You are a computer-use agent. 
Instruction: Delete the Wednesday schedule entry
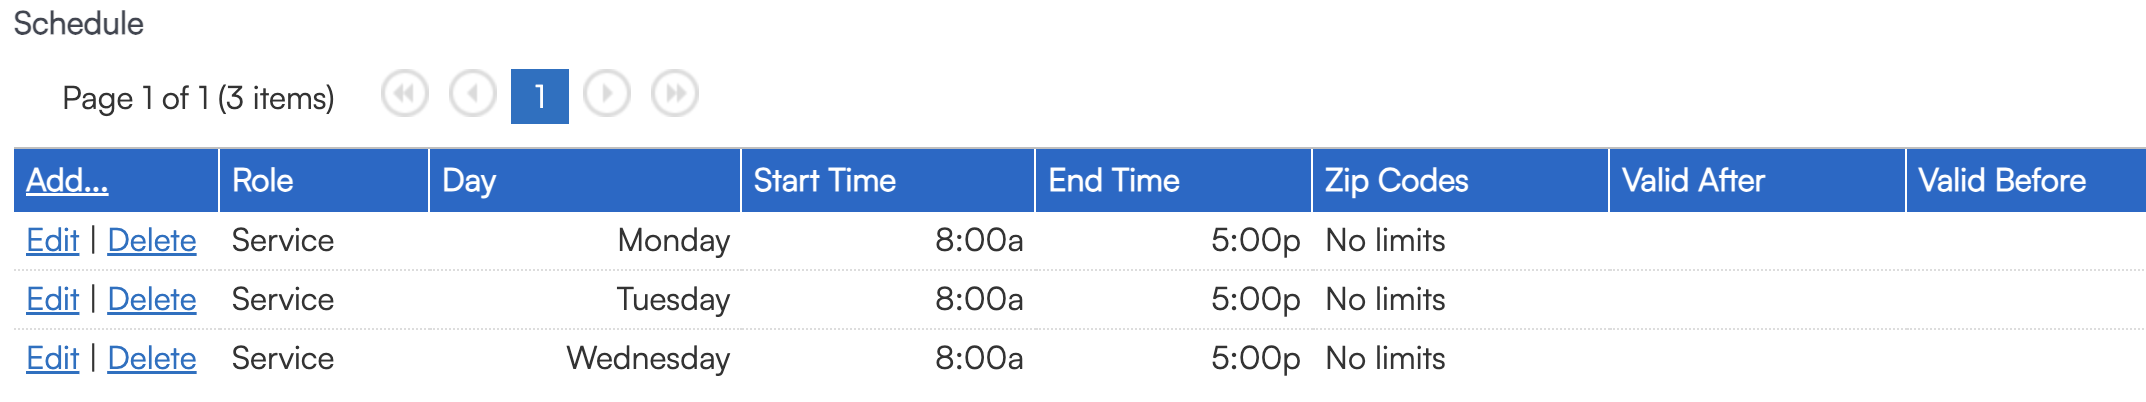pos(152,359)
